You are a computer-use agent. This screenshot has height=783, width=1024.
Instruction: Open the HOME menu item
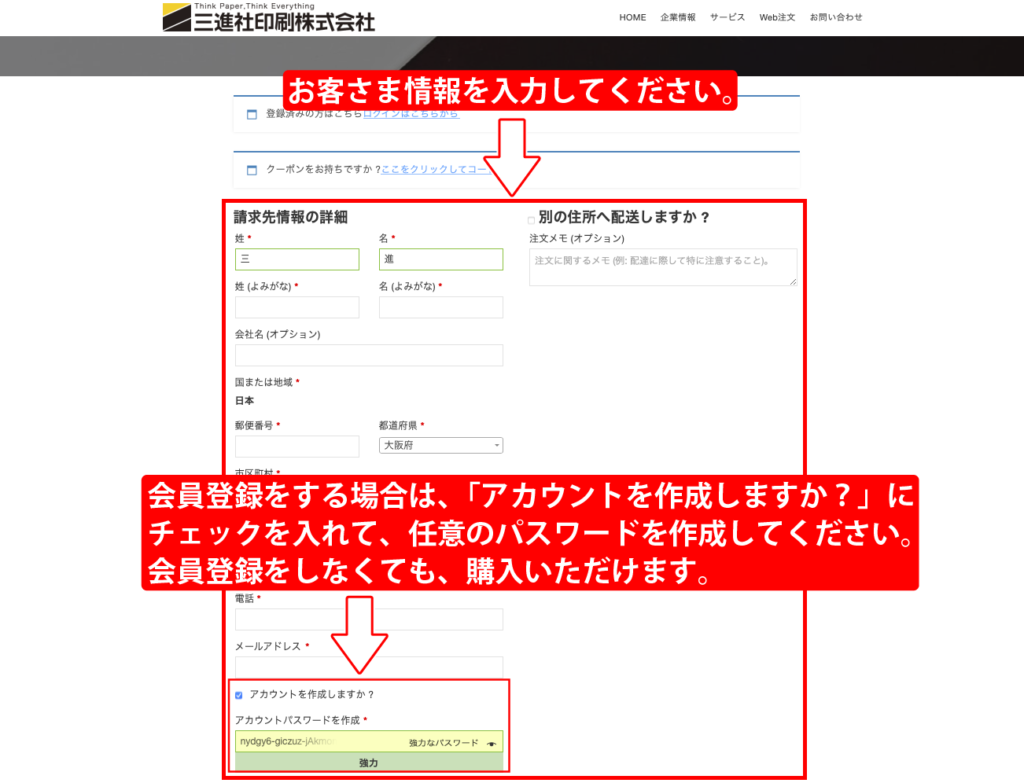click(x=632, y=18)
